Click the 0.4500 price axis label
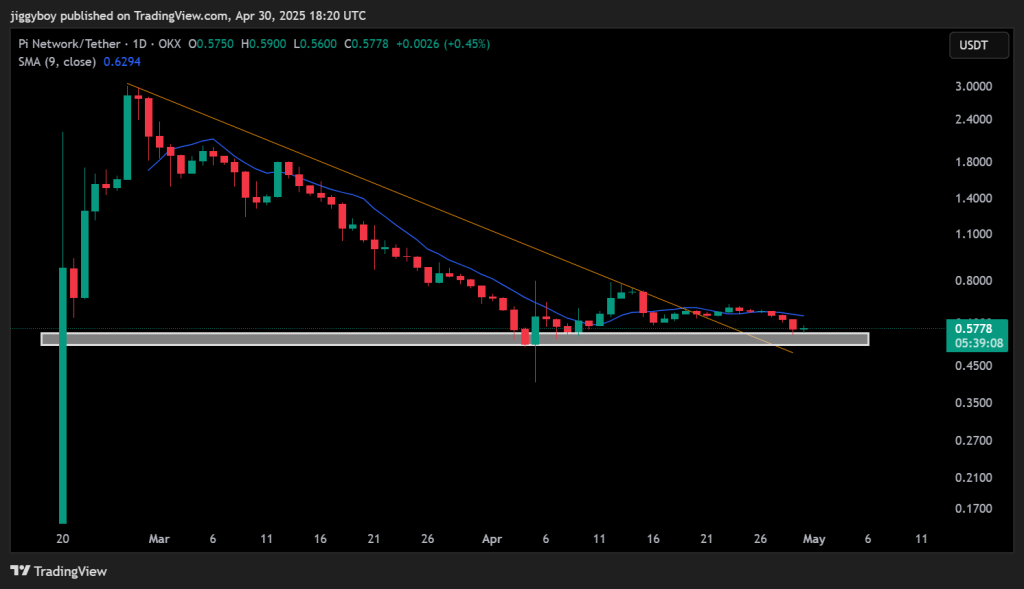 click(973, 366)
